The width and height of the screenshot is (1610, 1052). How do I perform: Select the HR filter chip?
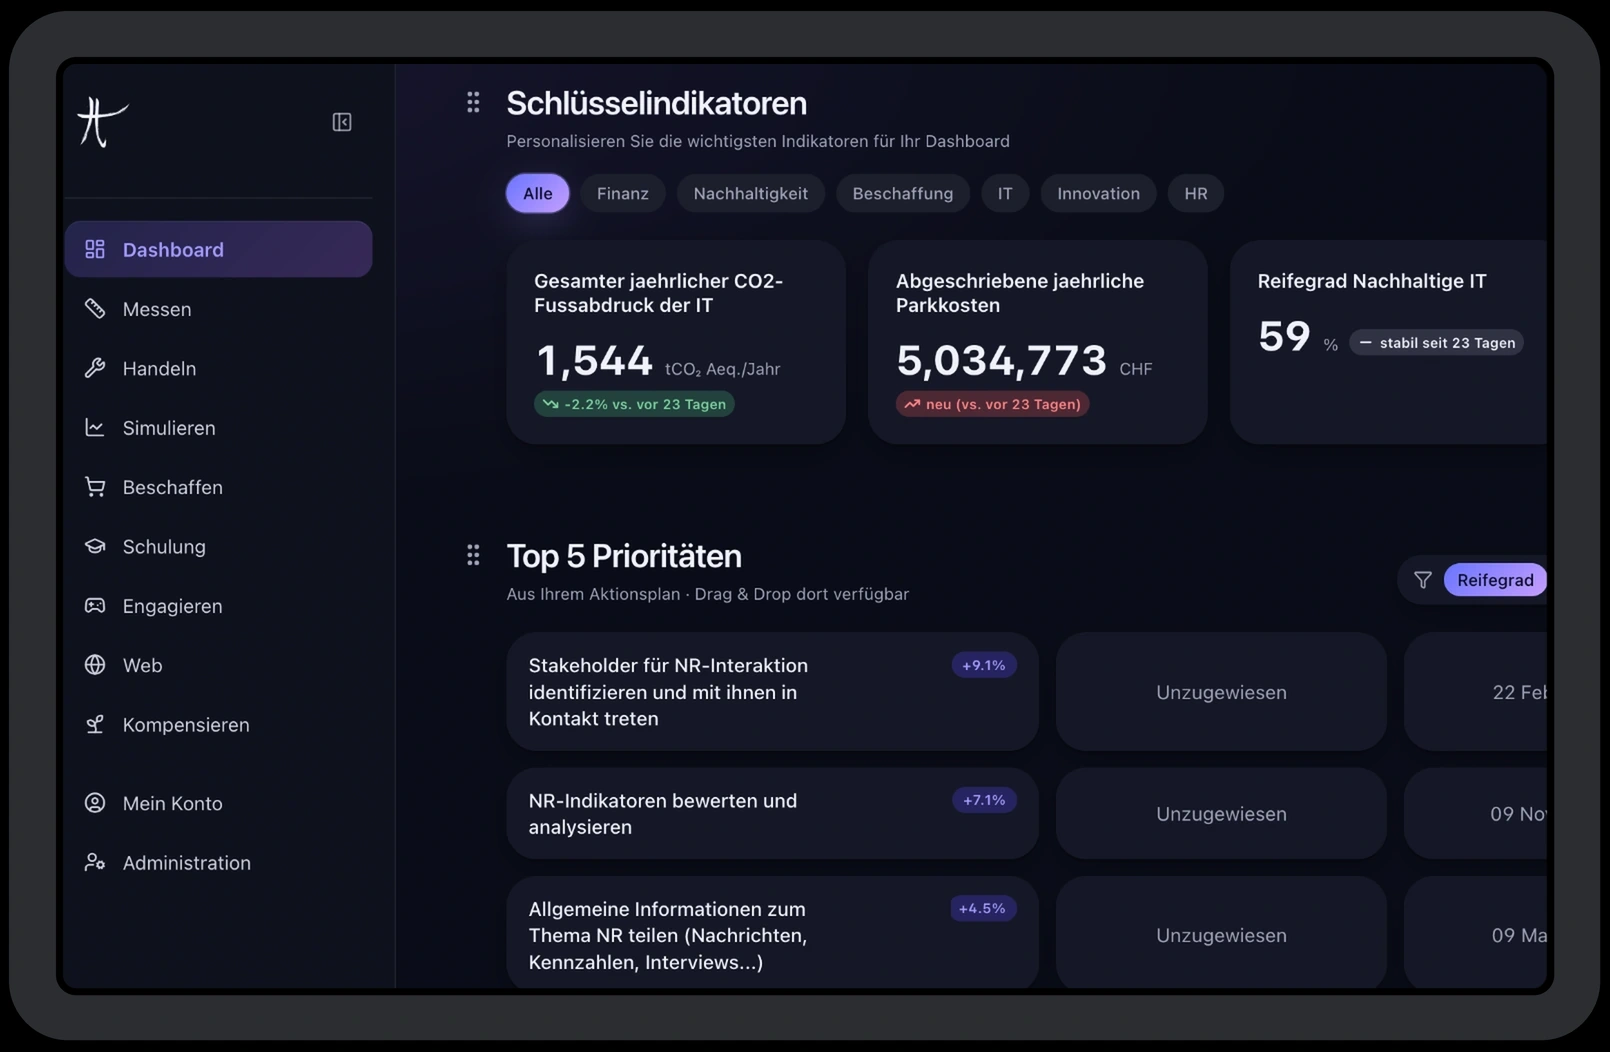[x=1196, y=193]
